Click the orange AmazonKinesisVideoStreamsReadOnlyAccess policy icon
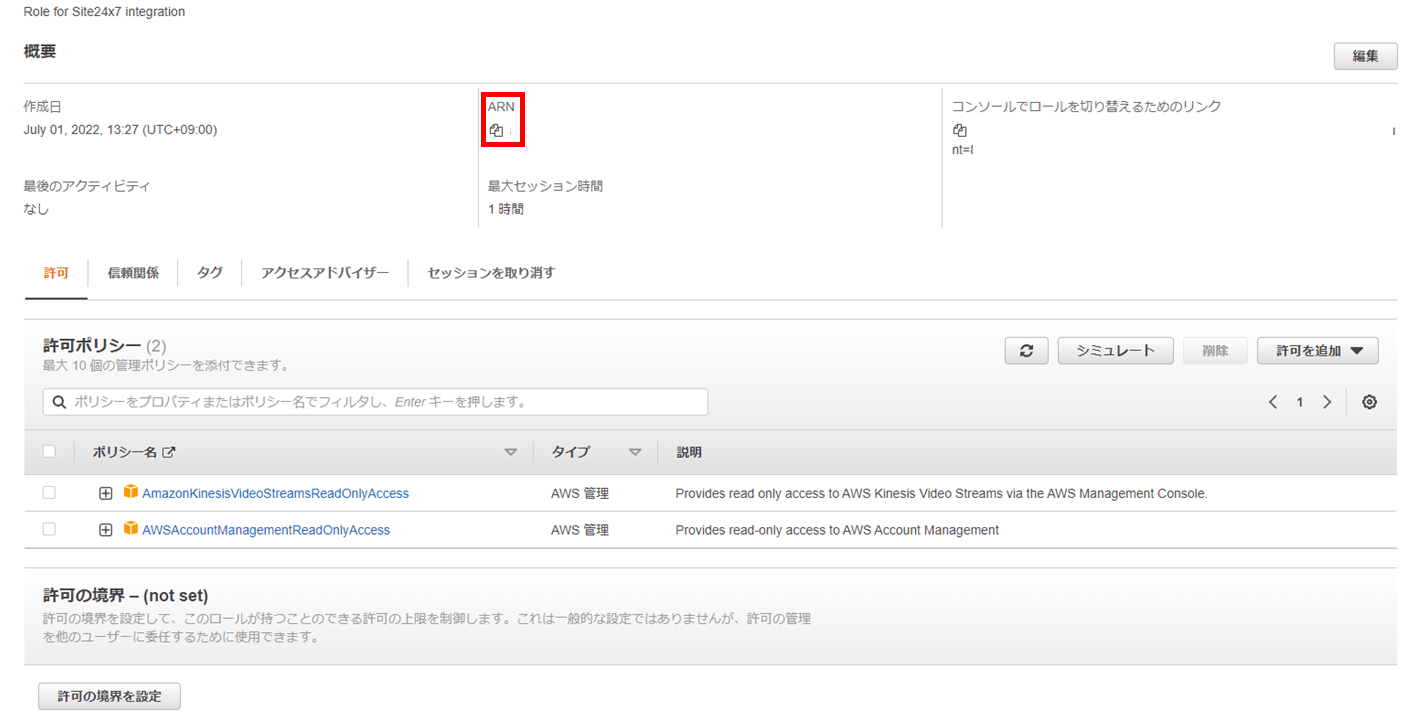The width and height of the screenshot is (1417, 725). pyautogui.click(x=130, y=492)
